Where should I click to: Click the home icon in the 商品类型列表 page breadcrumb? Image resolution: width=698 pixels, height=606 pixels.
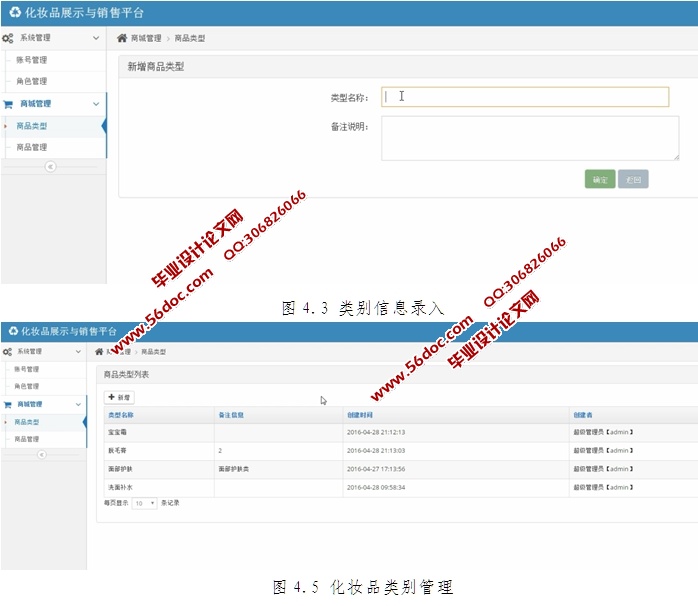pos(99,352)
